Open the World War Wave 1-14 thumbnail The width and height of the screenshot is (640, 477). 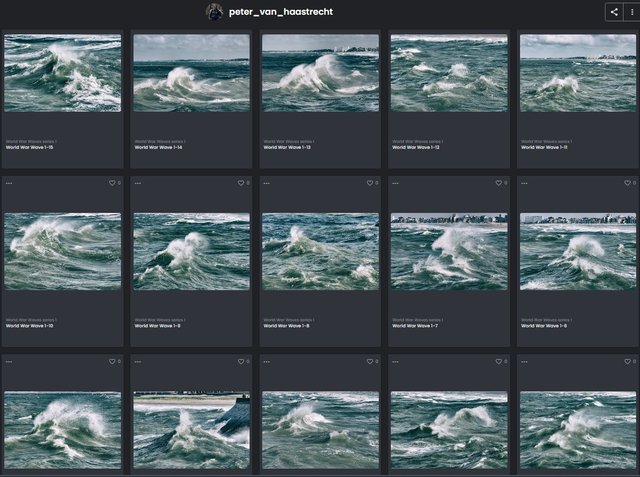191,73
